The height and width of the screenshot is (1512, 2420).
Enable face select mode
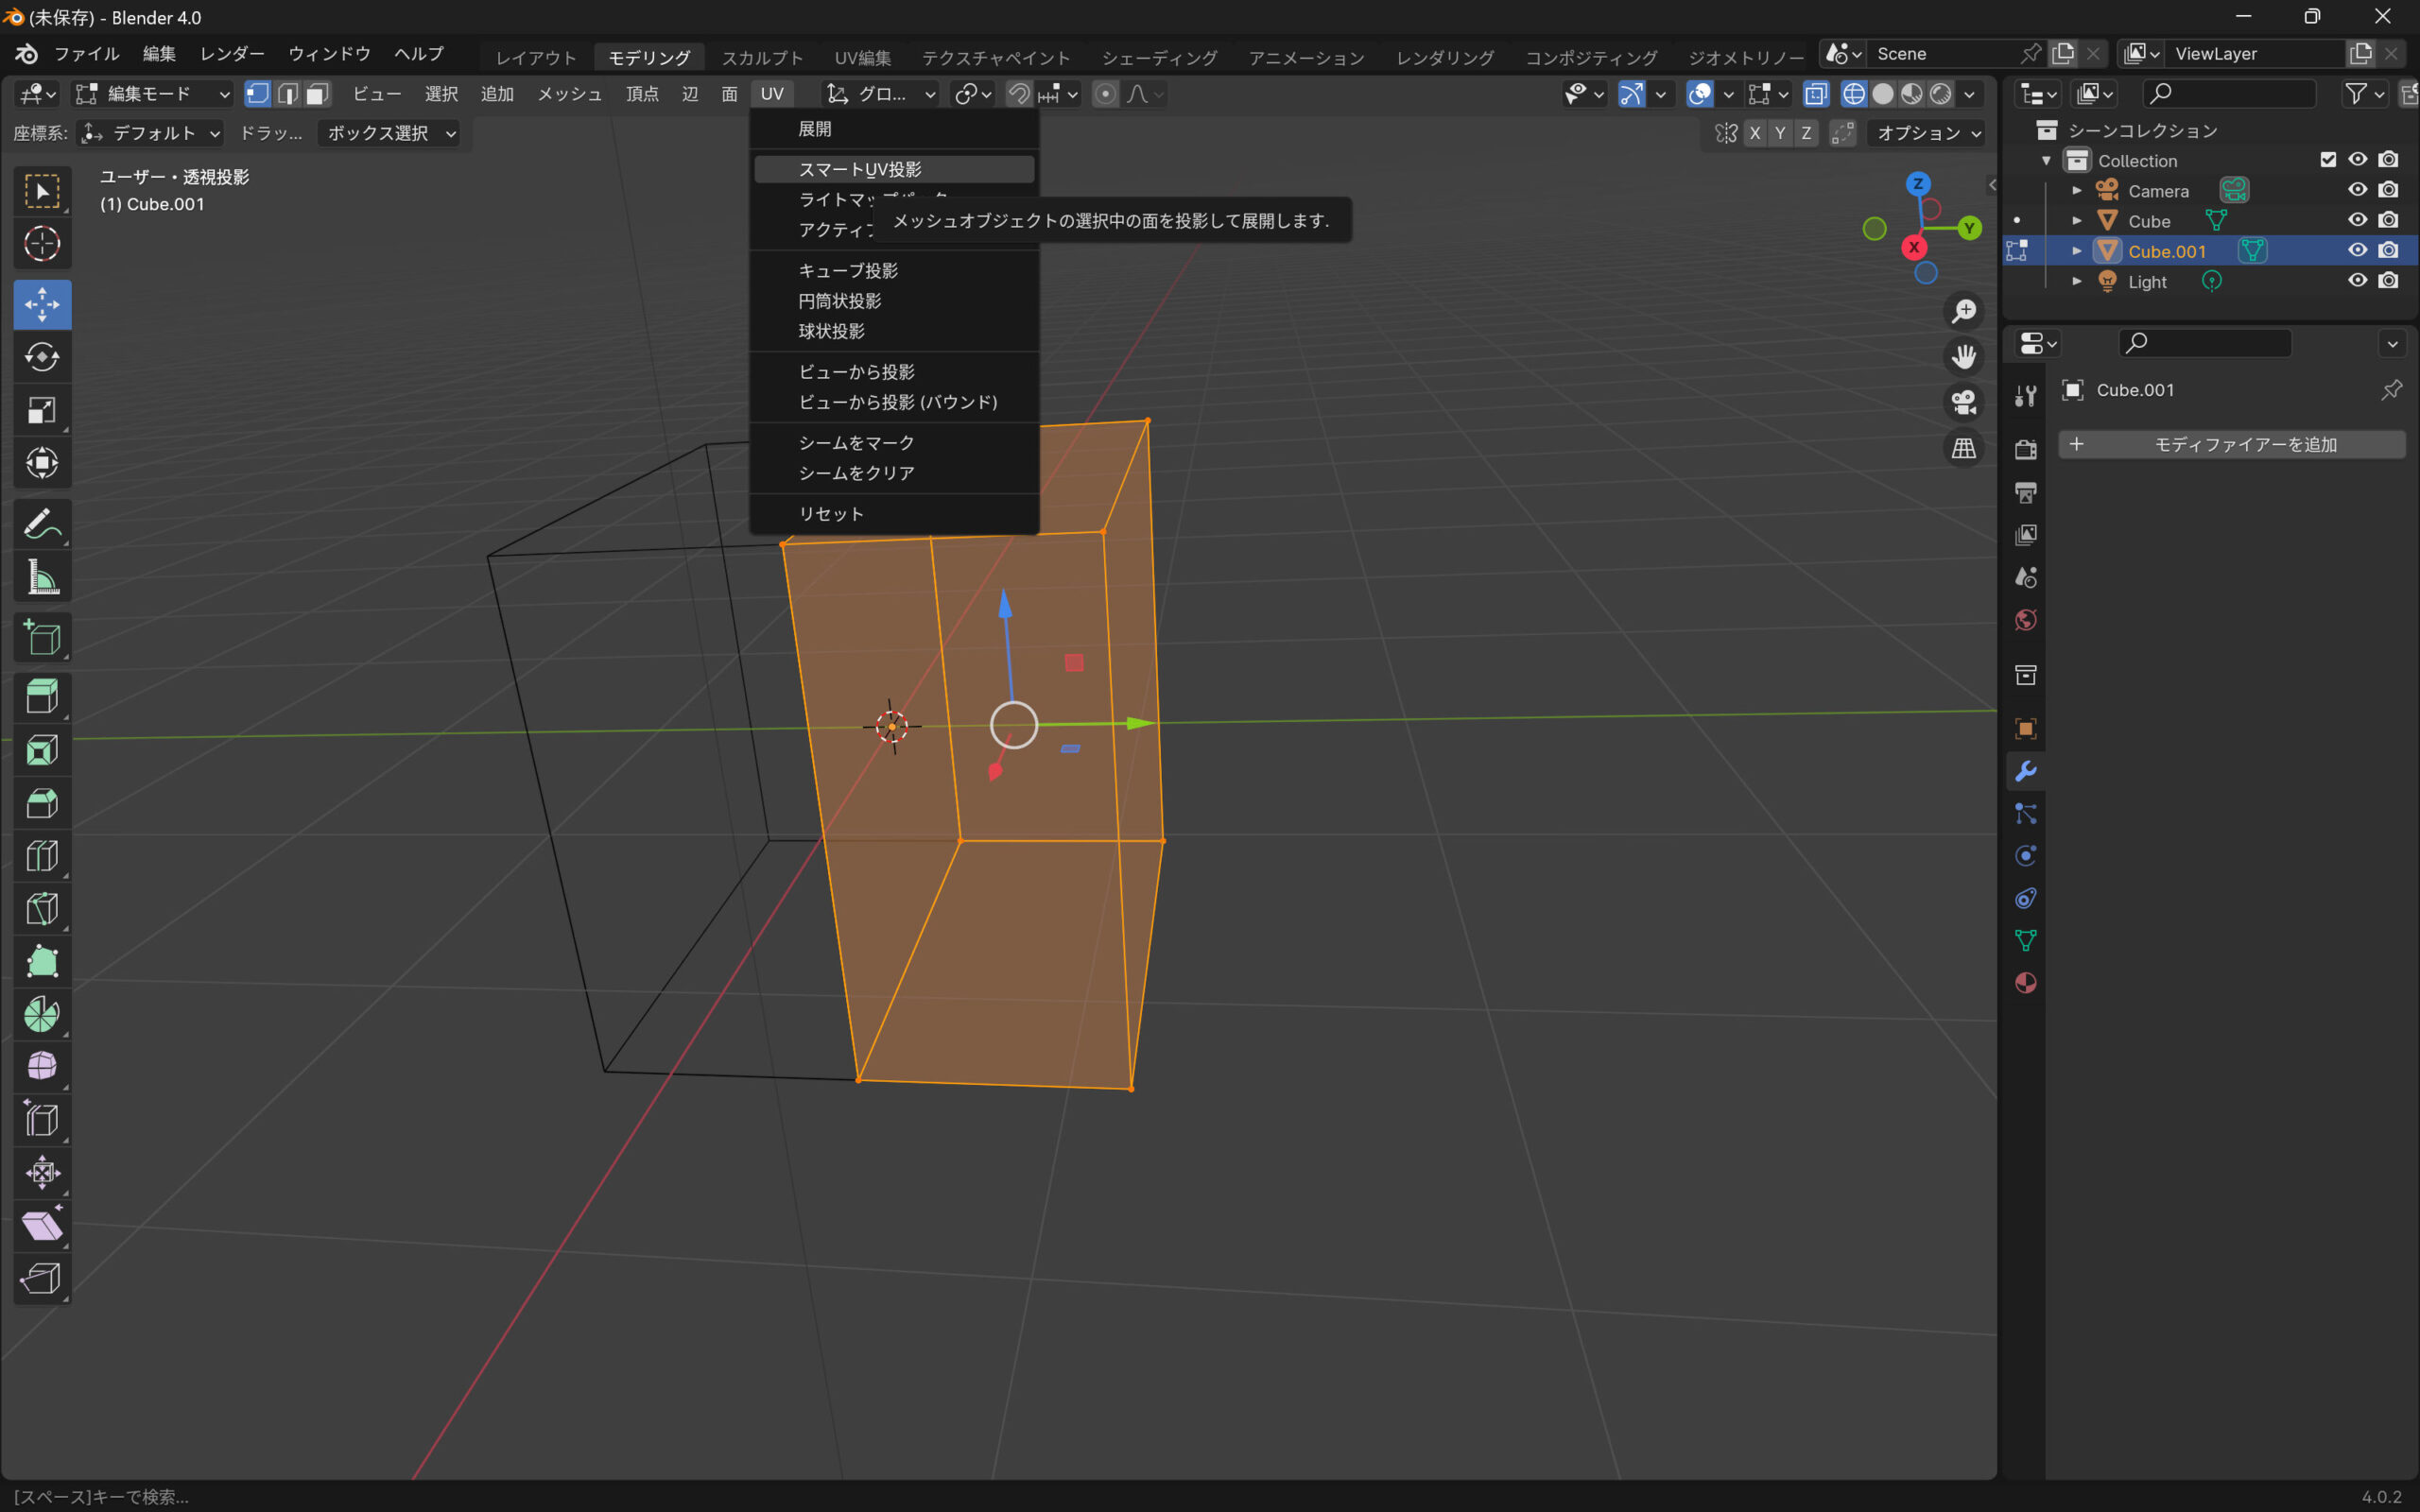pyautogui.click(x=317, y=94)
